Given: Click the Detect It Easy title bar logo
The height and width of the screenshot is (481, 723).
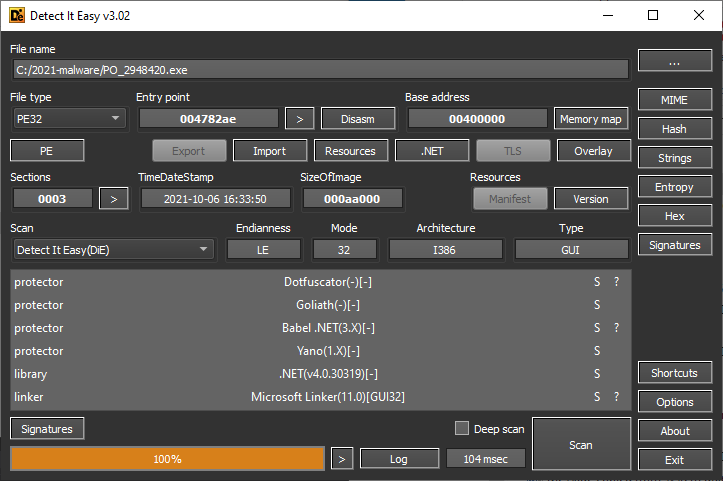Looking at the screenshot, I should pyautogui.click(x=17, y=15).
